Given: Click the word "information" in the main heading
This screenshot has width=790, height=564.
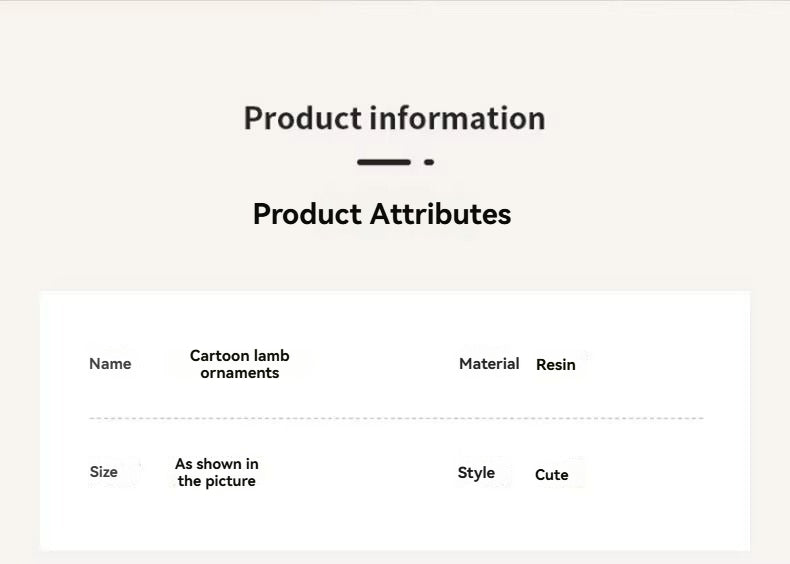Looking at the screenshot, I should [457, 118].
